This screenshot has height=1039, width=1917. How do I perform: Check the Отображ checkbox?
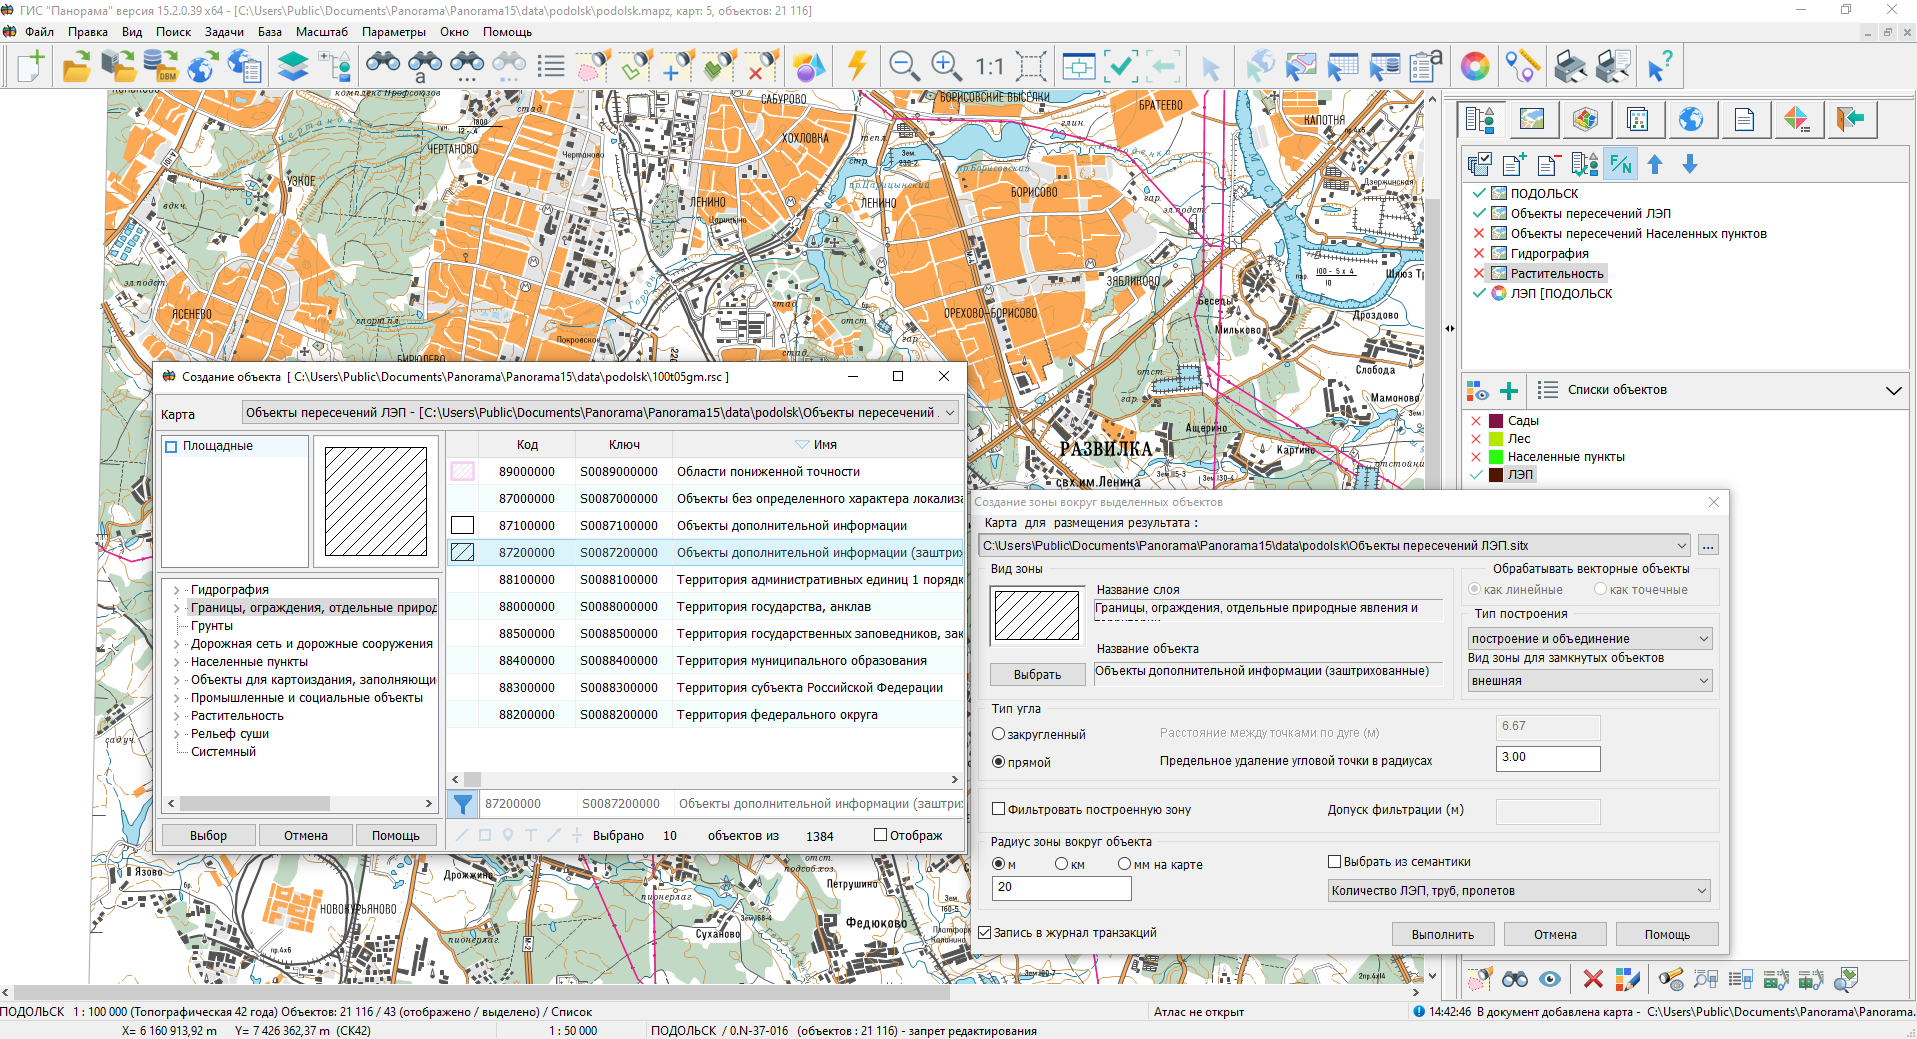point(880,834)
